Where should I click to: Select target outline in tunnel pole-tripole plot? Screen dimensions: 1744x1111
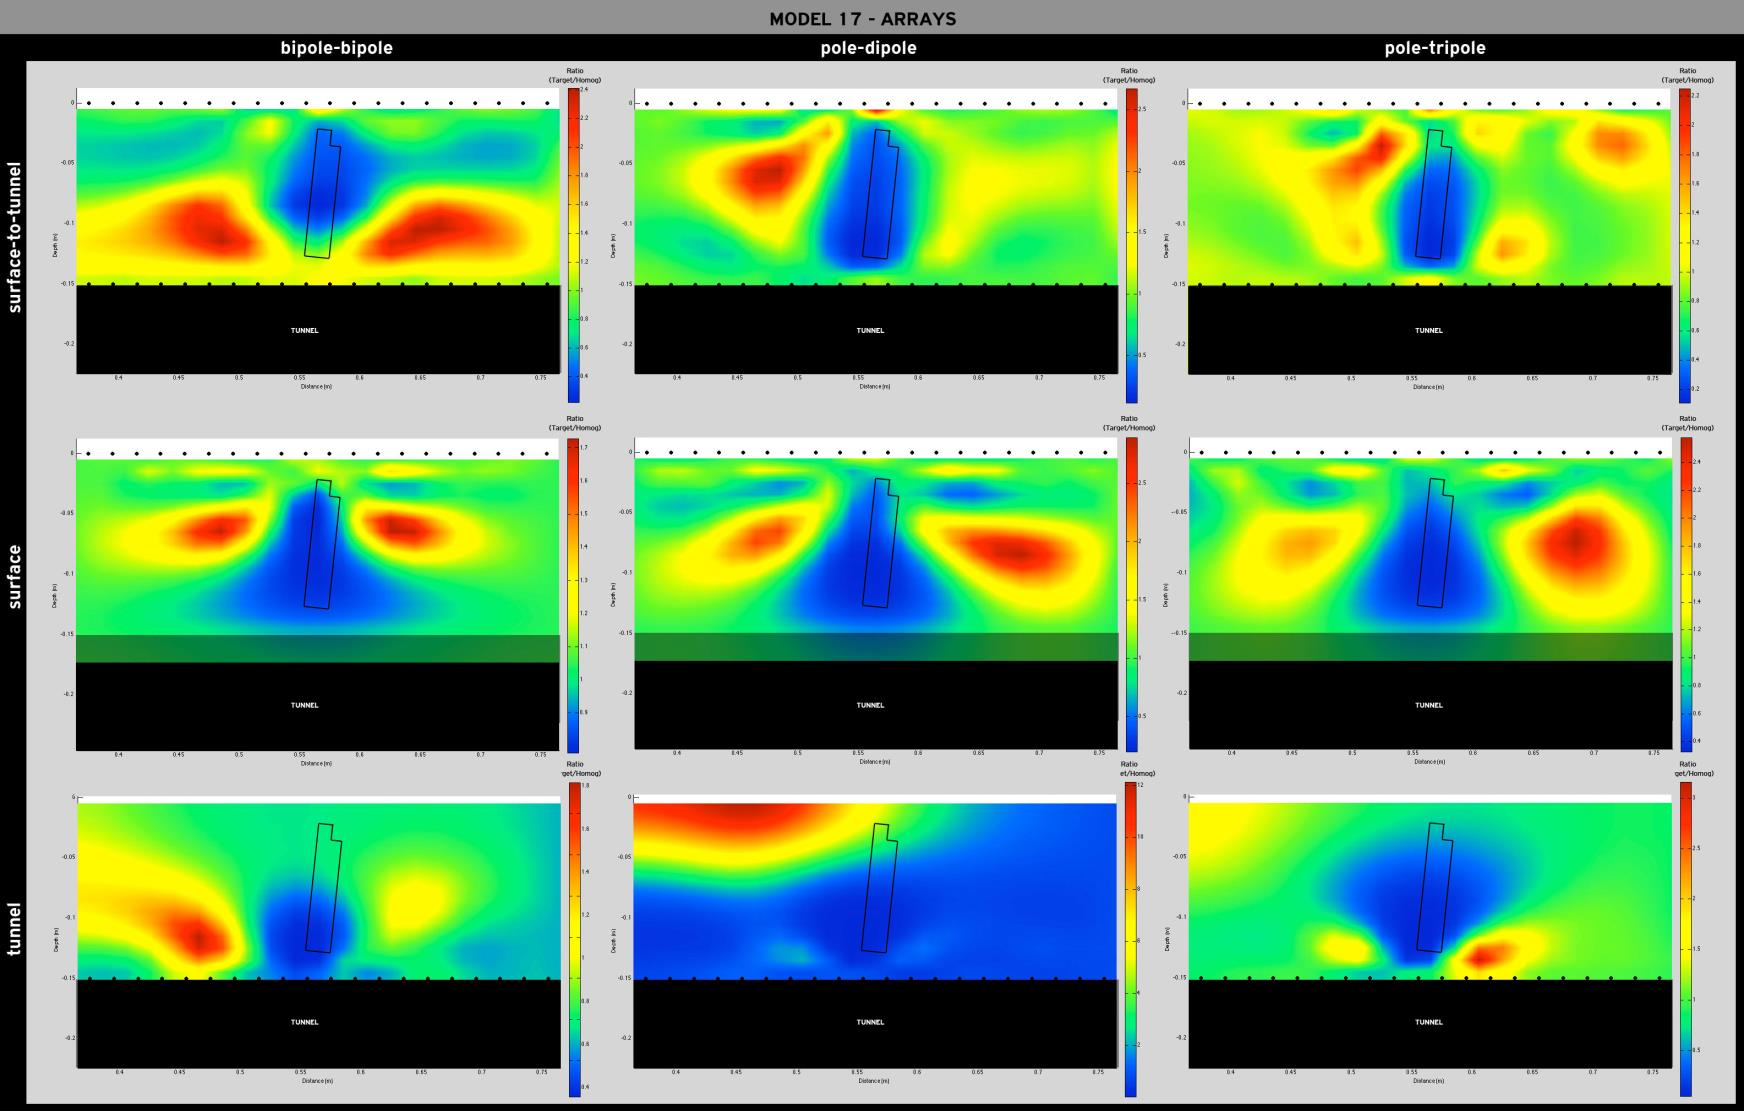click(1434, 887)
